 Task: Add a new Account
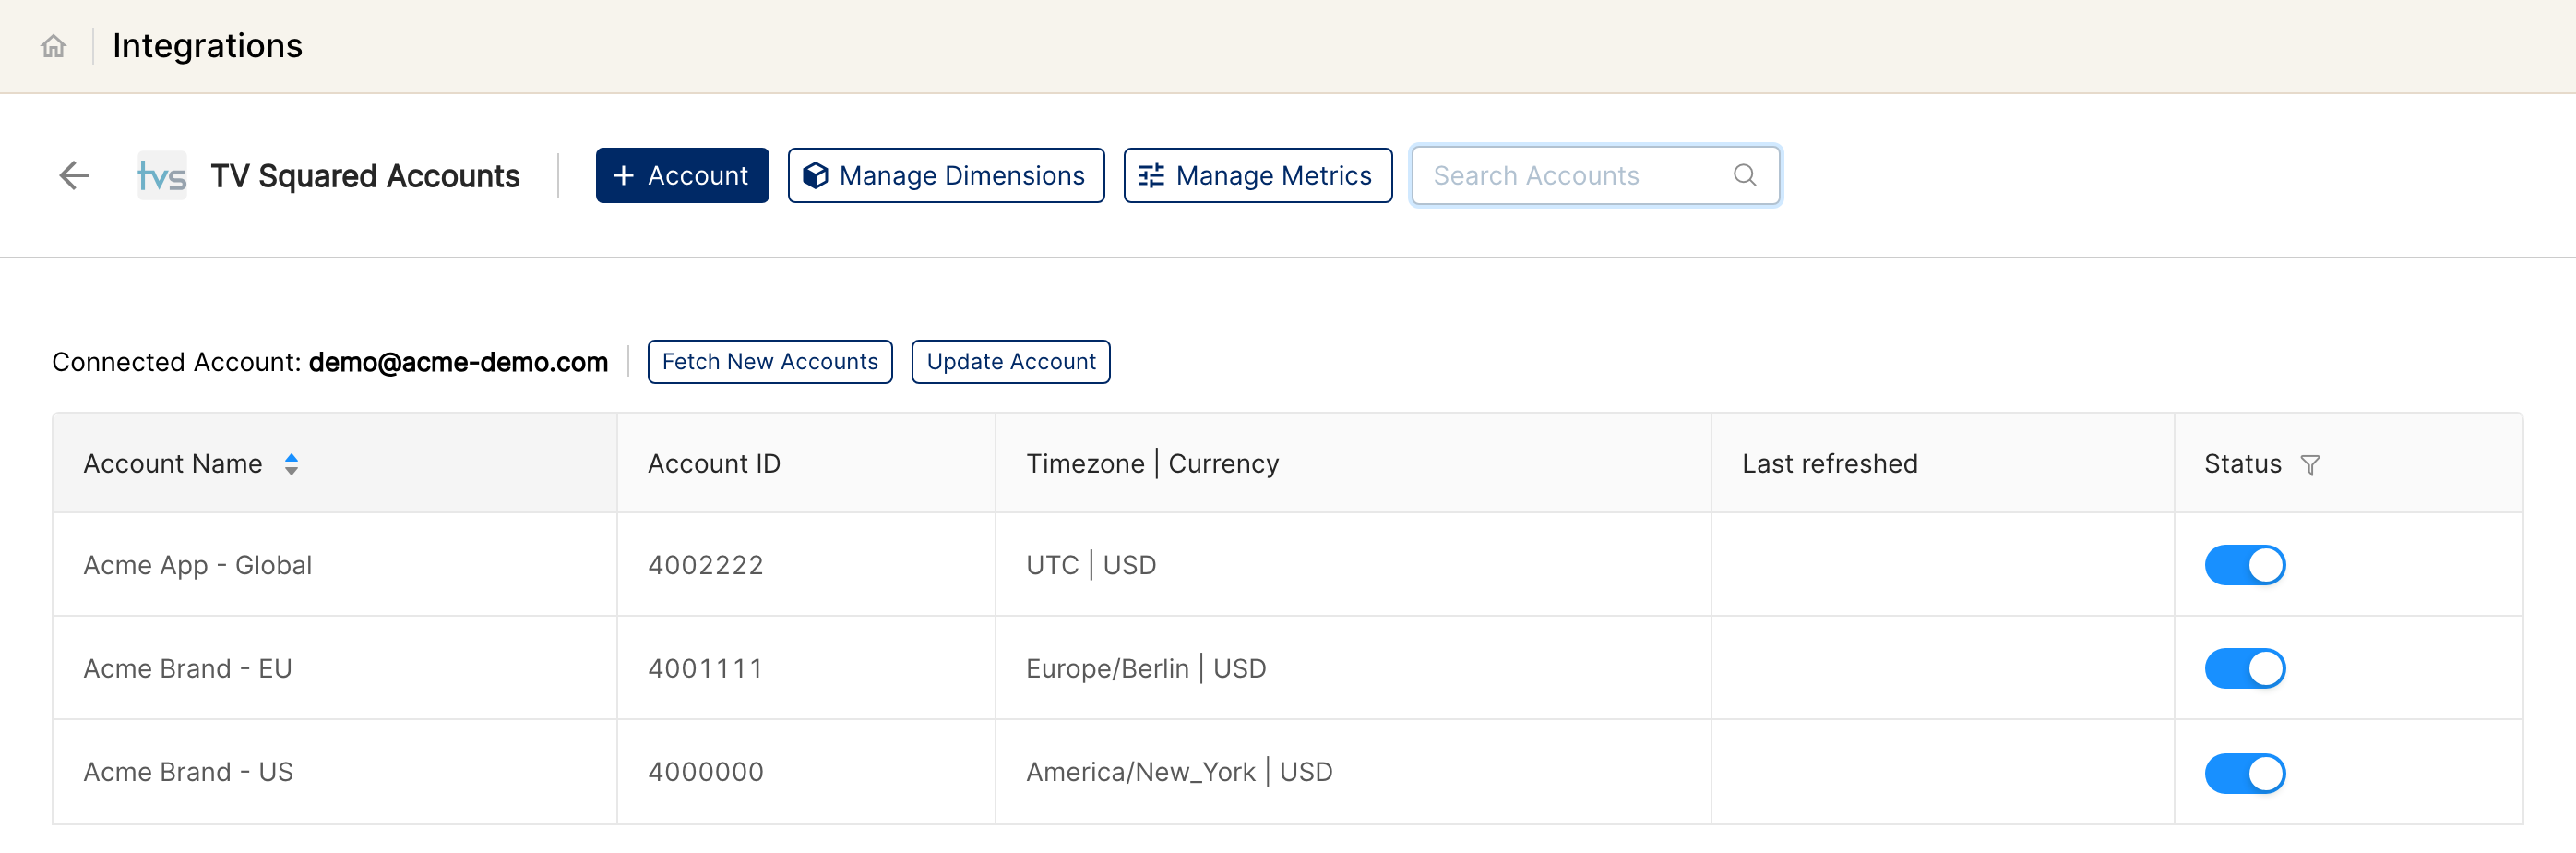coord(682,176)
